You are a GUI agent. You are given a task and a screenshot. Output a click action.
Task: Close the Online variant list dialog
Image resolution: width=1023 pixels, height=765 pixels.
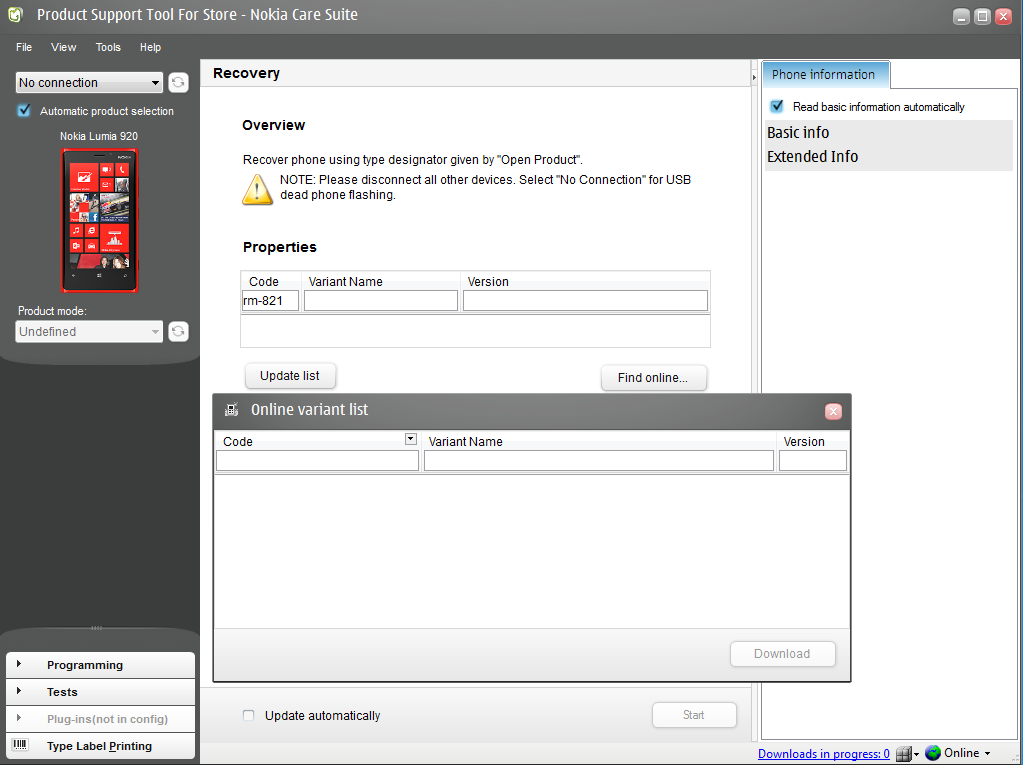point(833,412)
